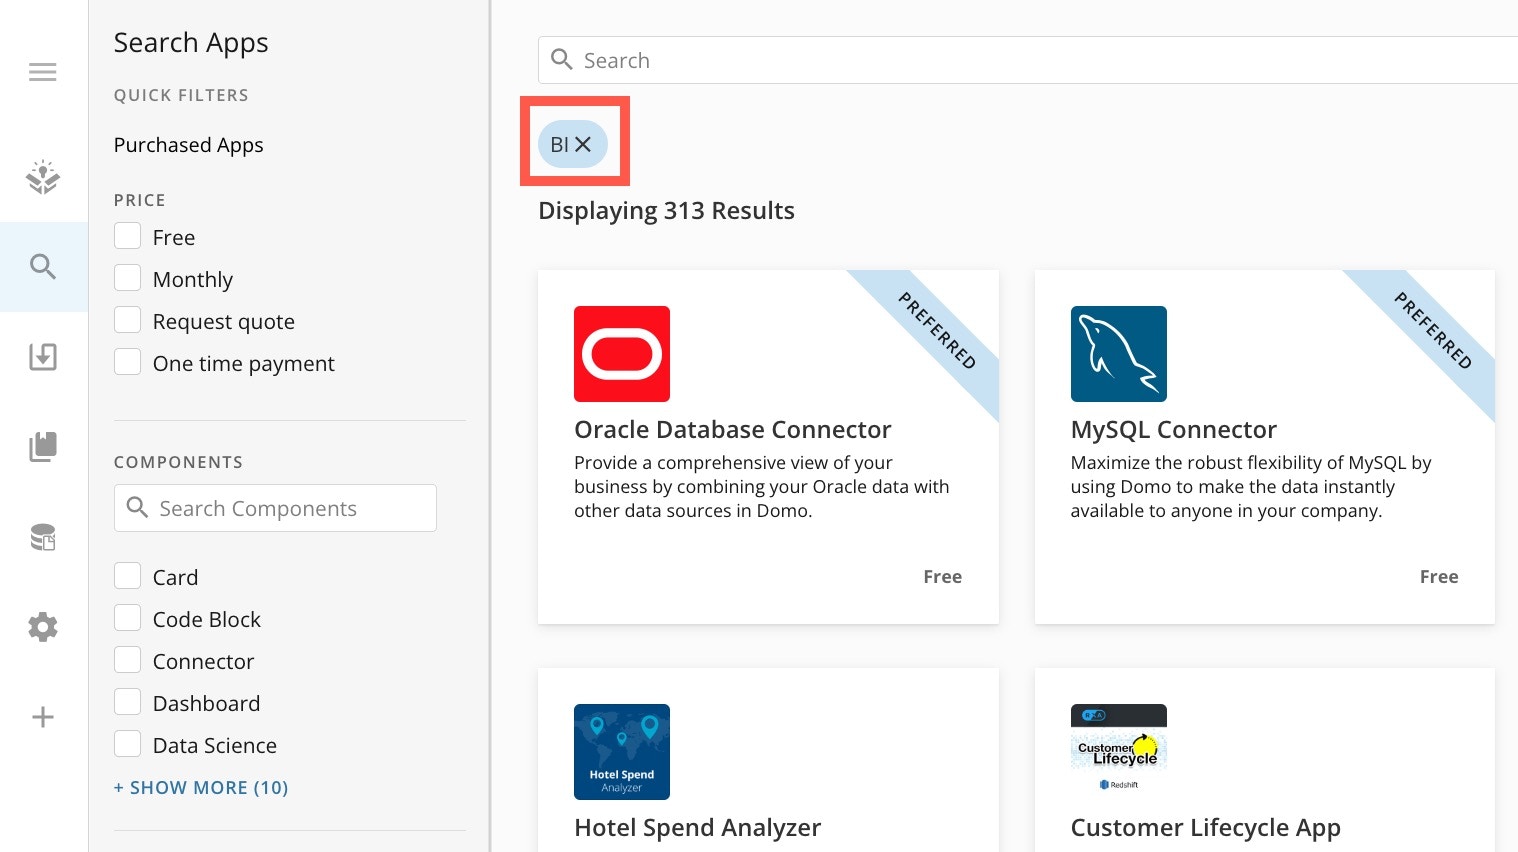Screen dimensions: 1518x852
Task: Check the Free price filter
Action: click(x=127, y=236)
